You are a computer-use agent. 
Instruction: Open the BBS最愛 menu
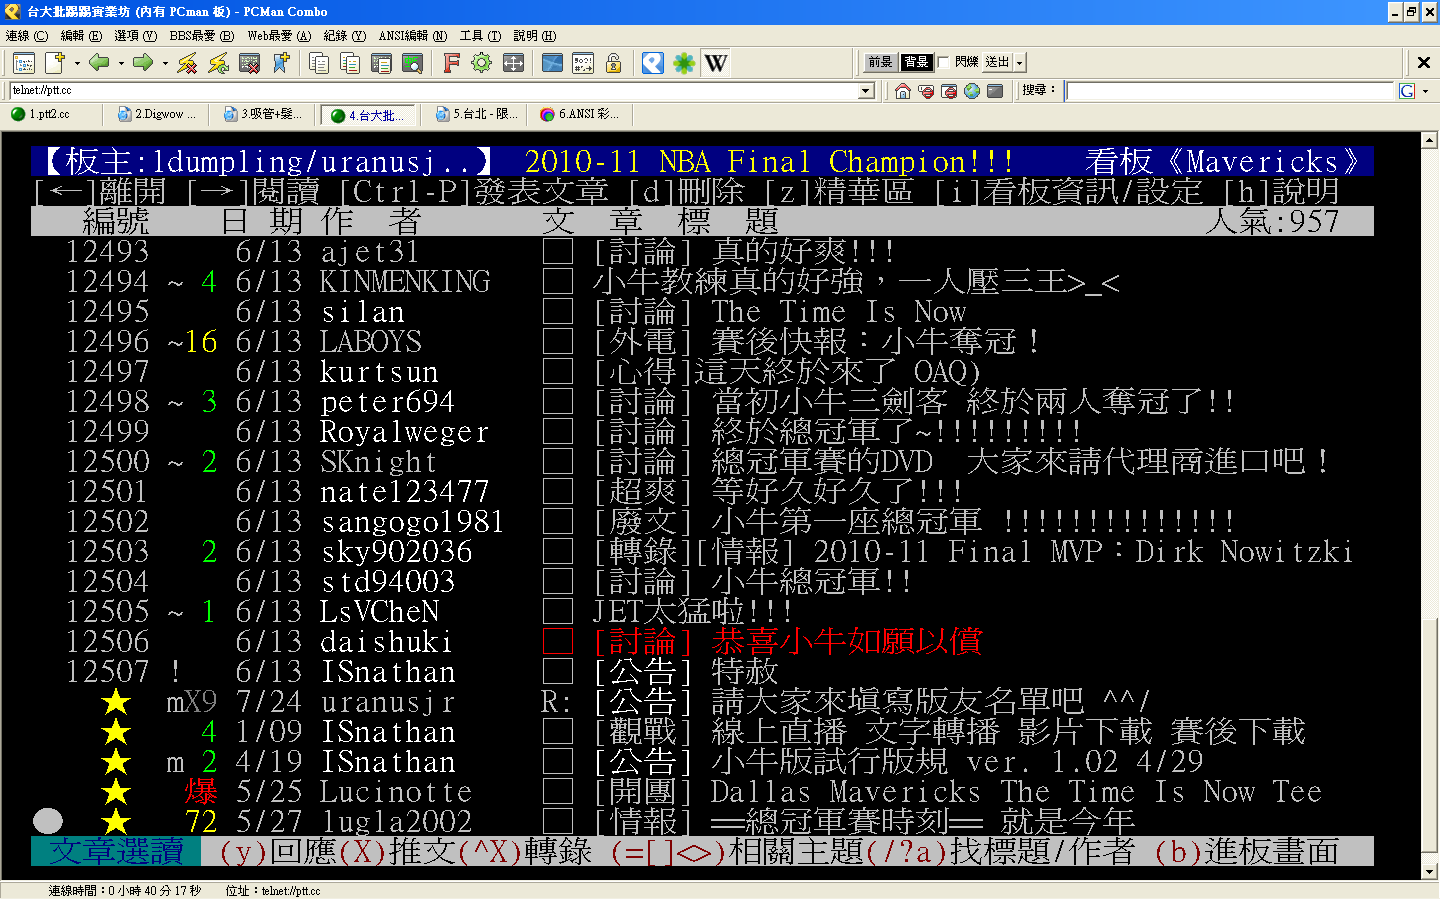click(x=201, y=36)
